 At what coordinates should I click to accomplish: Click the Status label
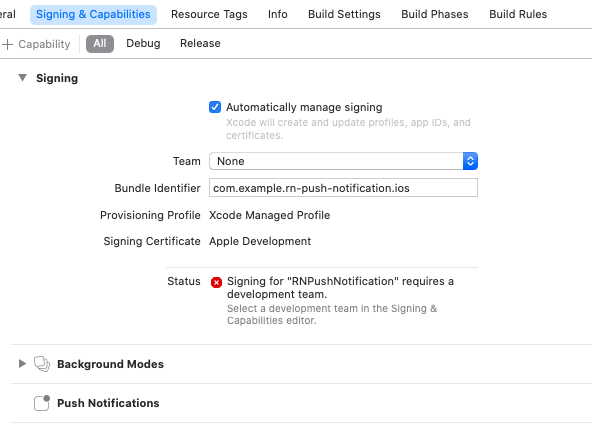(x=184, y=281)
